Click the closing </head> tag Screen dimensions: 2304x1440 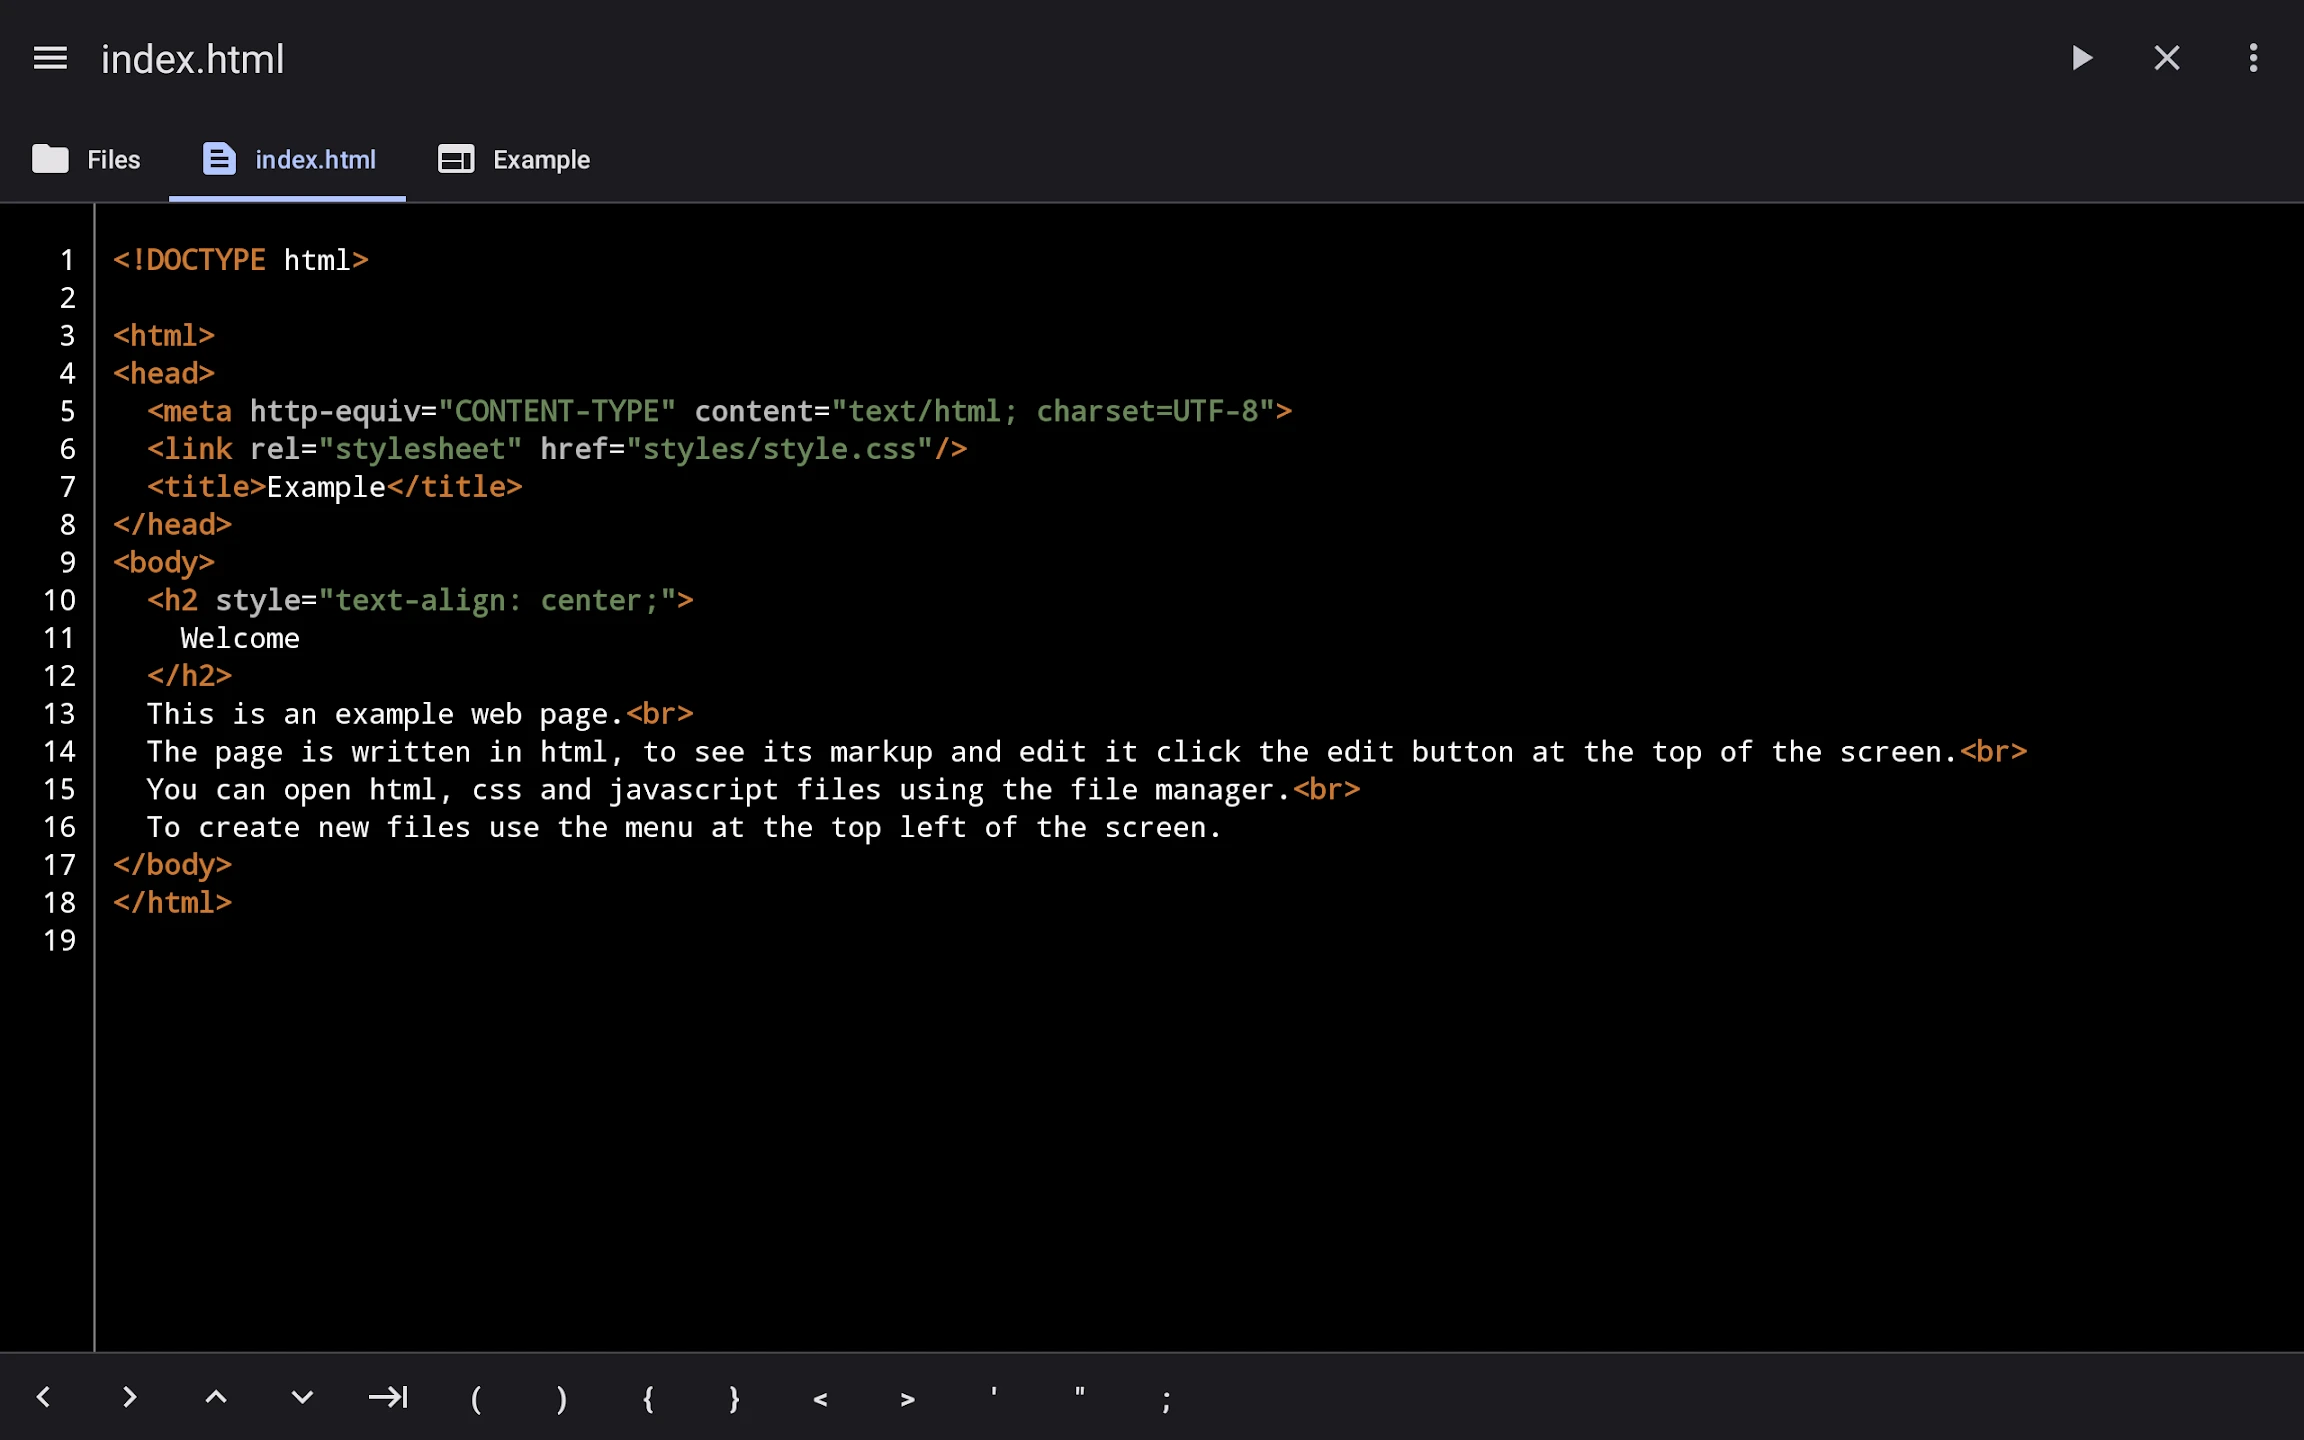click(x=172, y=525)
